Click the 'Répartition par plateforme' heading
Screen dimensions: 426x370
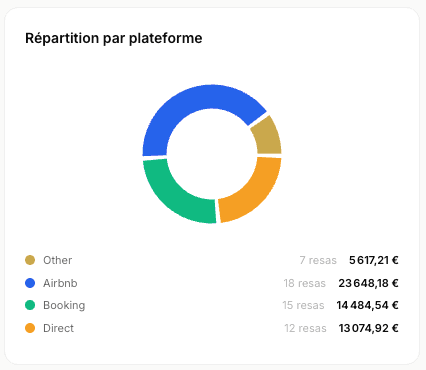tap(114, 38)
